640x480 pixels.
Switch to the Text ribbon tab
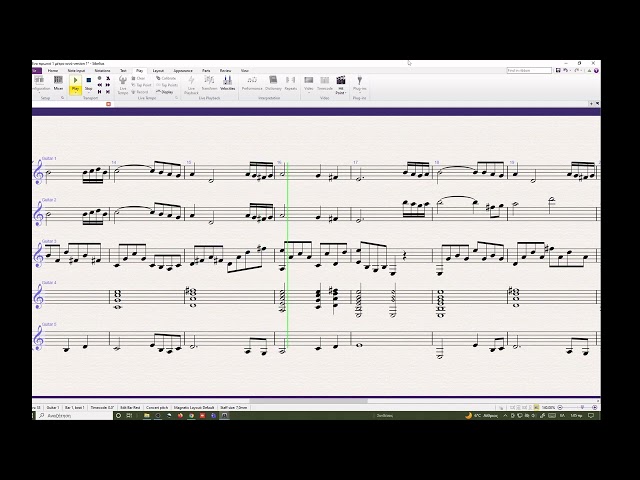point(123,71)
